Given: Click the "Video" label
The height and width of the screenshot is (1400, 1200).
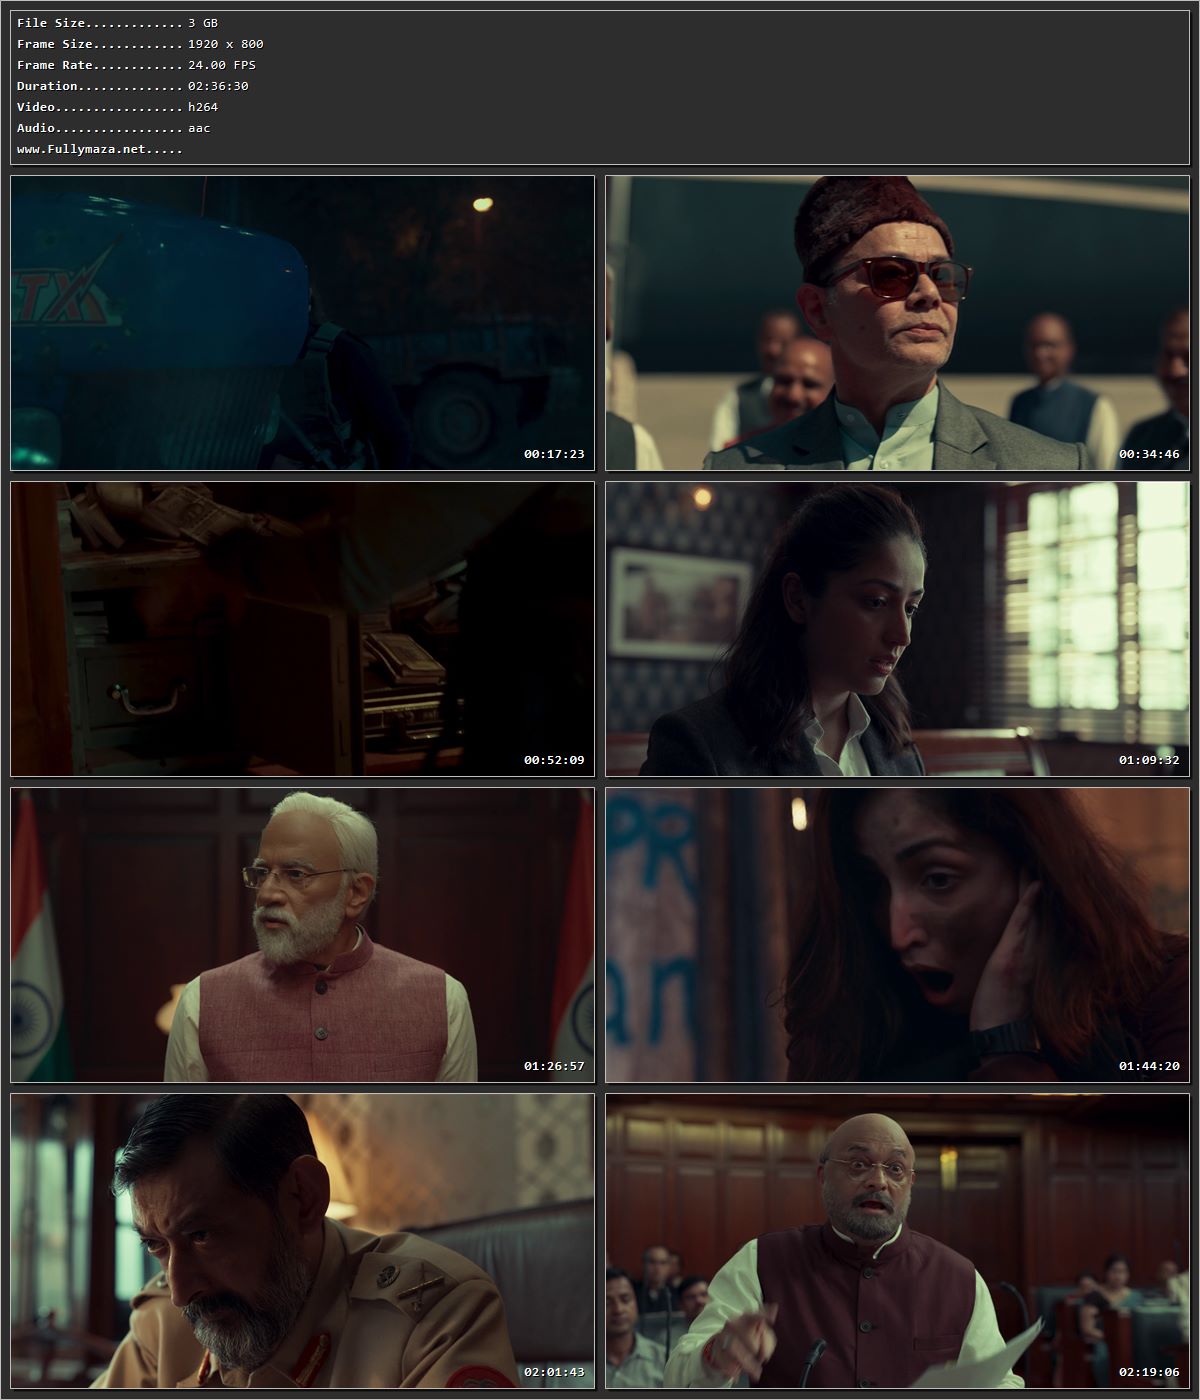Looking at the screenshot, I should coord(36,107).
